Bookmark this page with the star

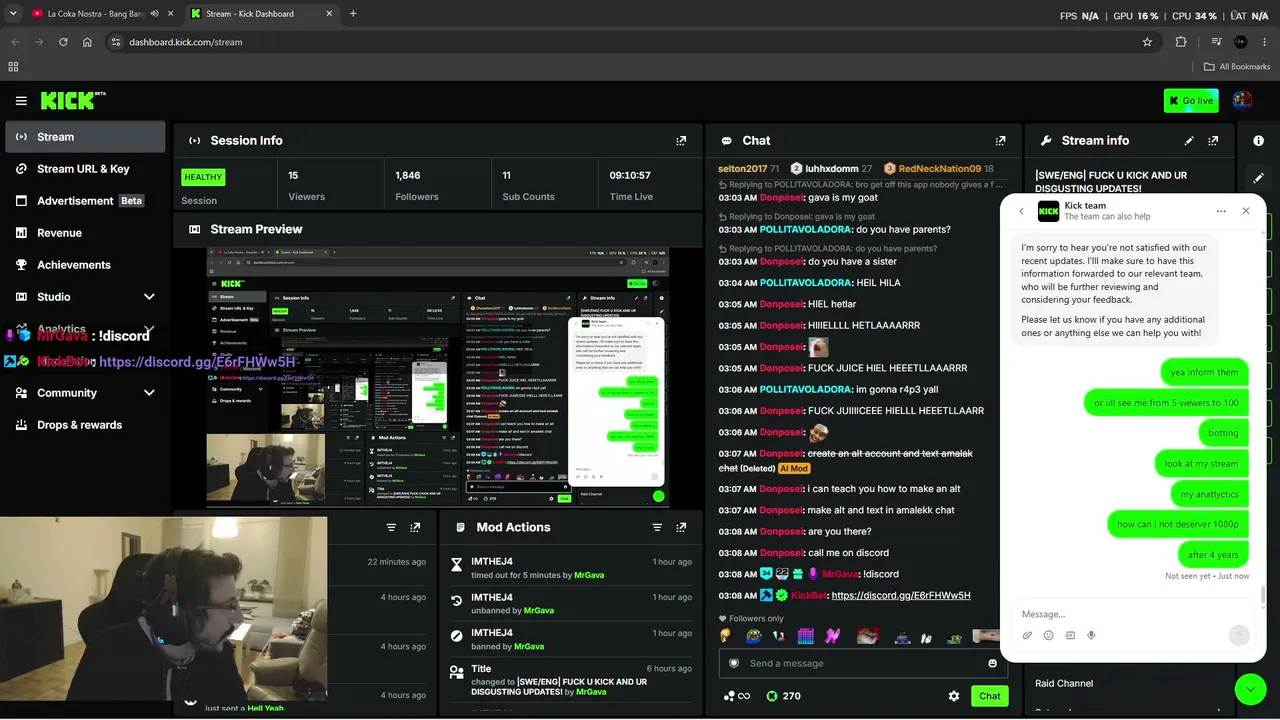tap(1147, 42)
